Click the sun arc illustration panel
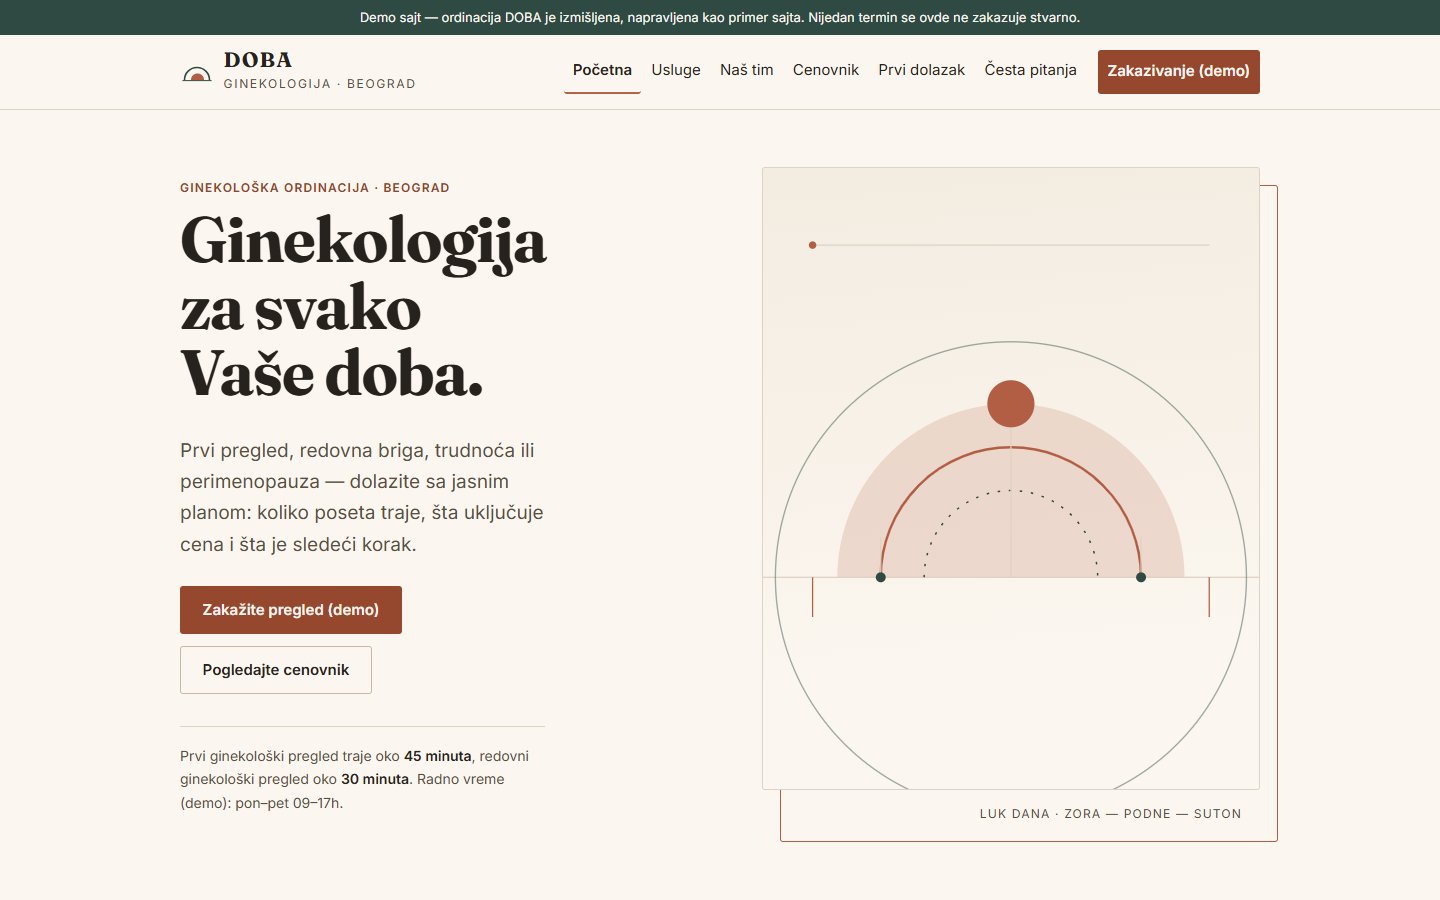Image resolution: width=1440 pixels, height=900 pixels. click(1011, 478)
